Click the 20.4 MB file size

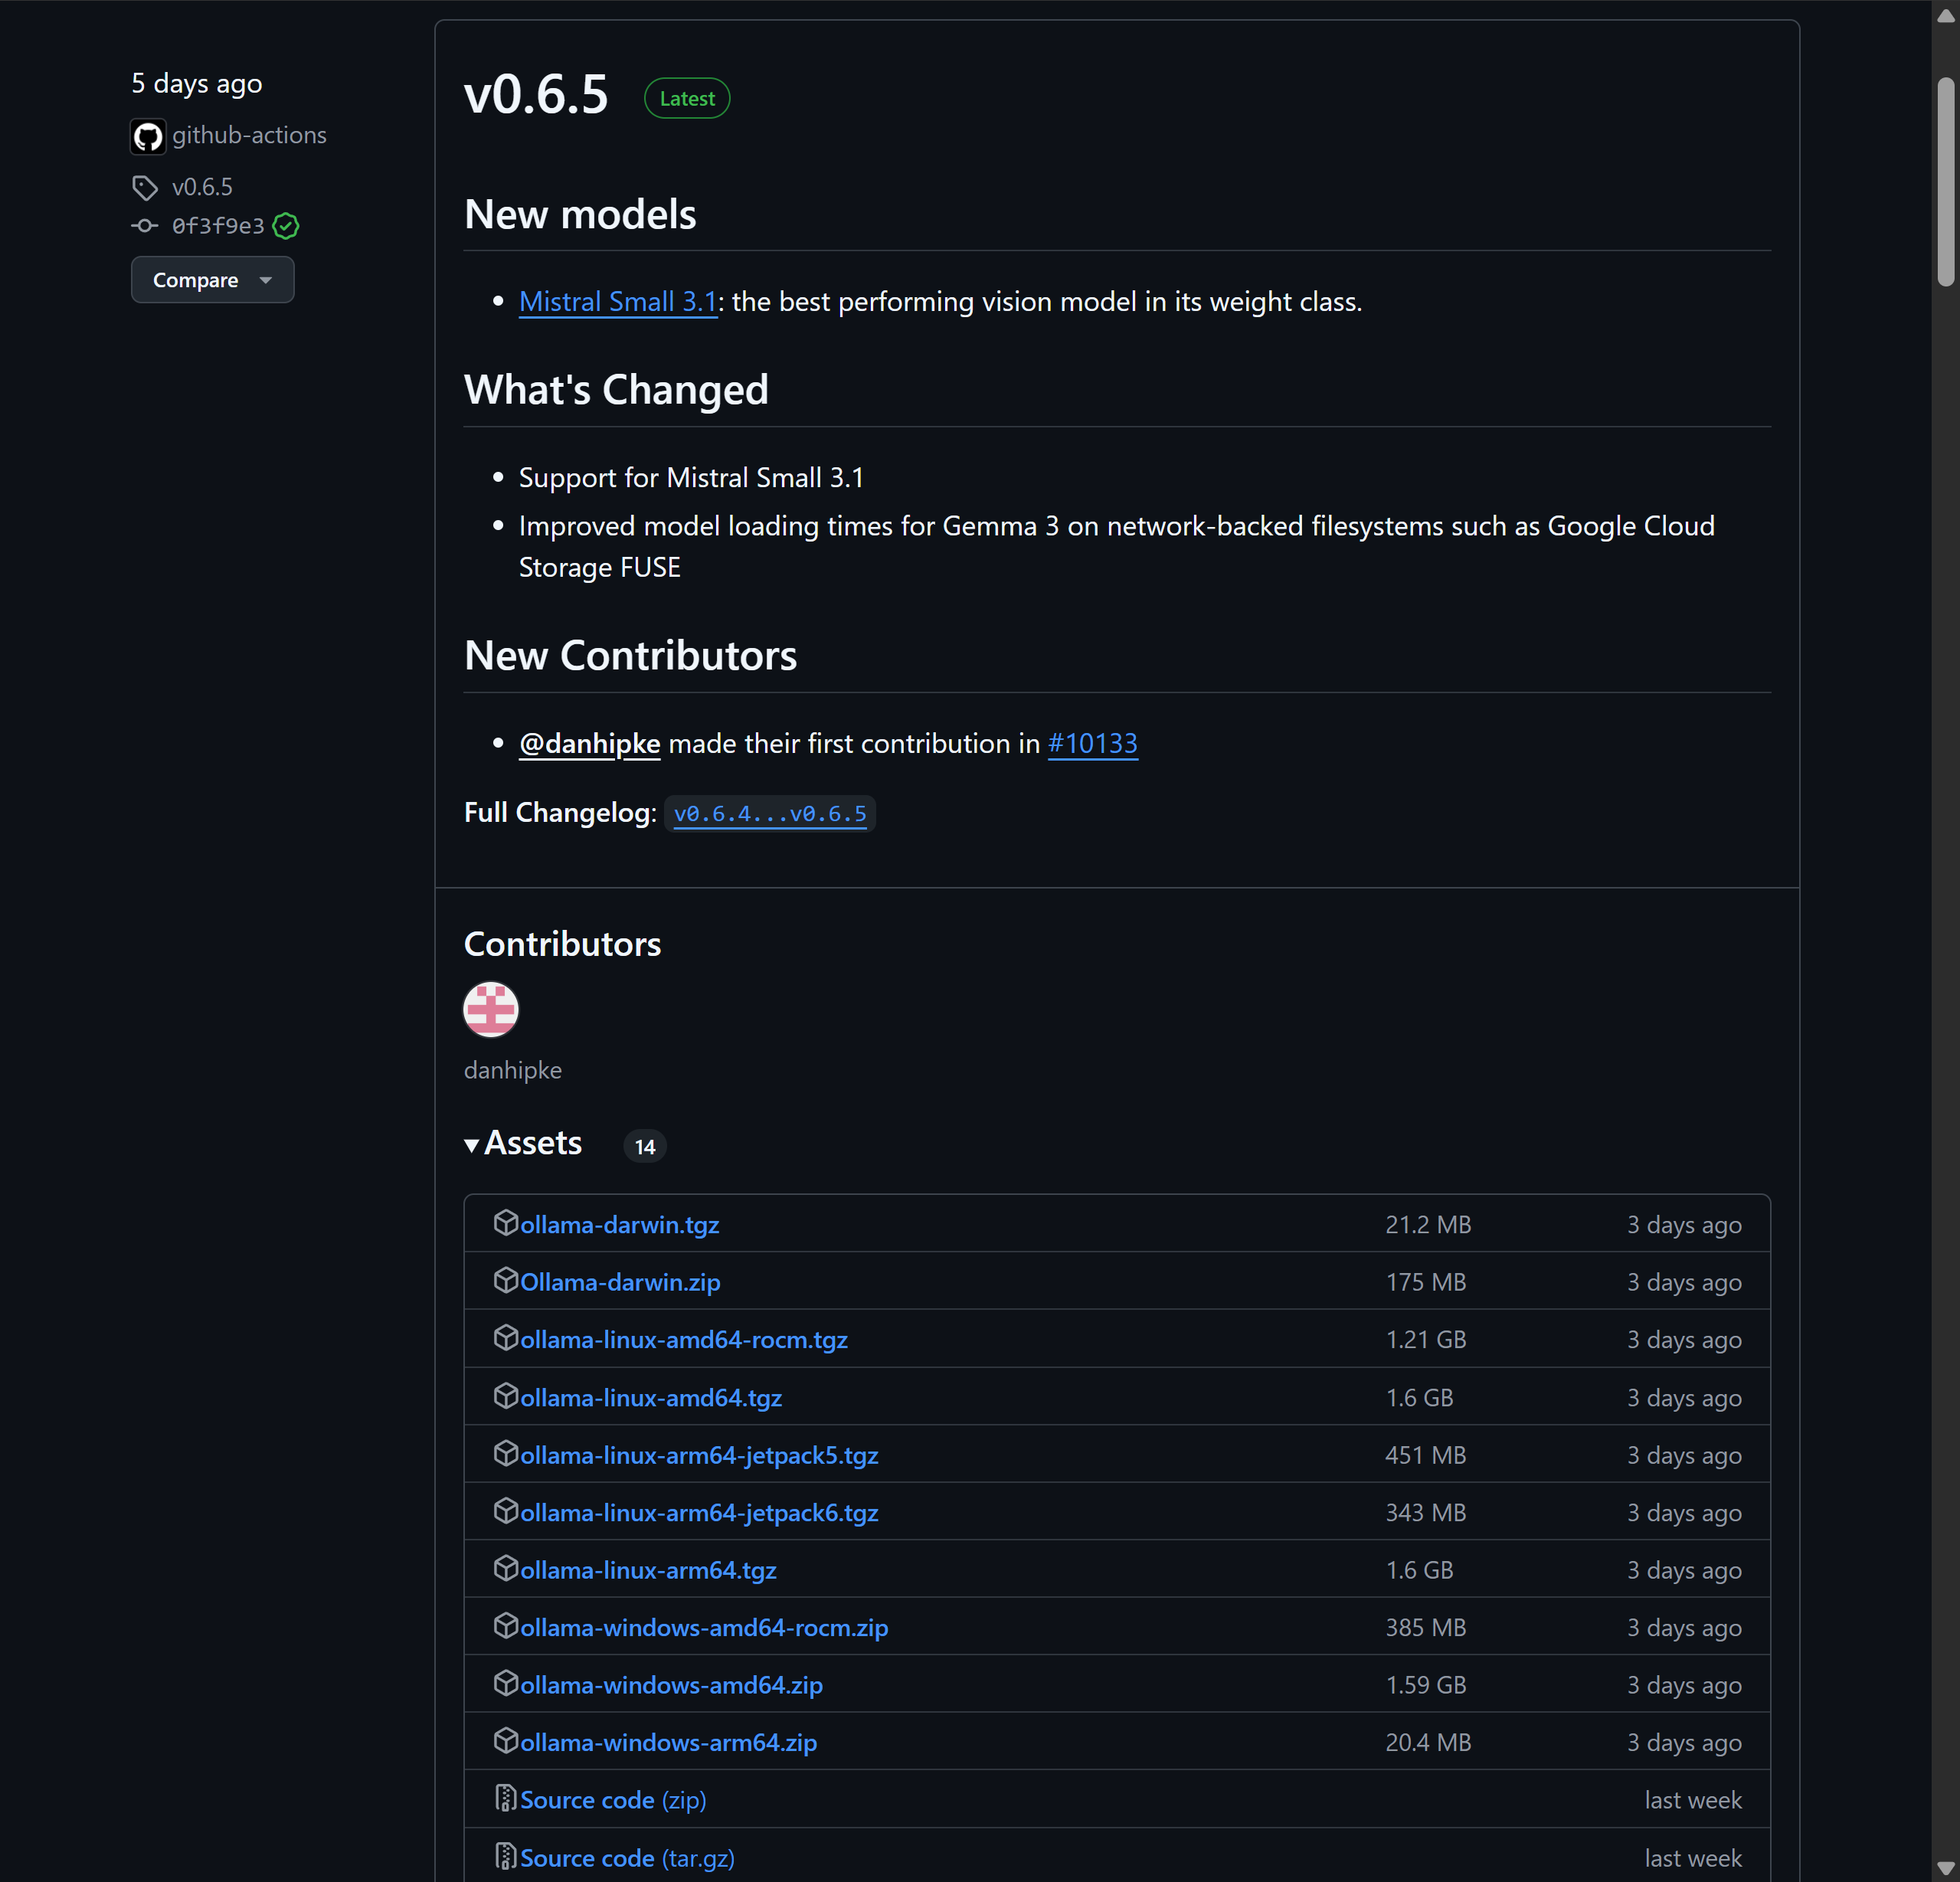1428,1743
